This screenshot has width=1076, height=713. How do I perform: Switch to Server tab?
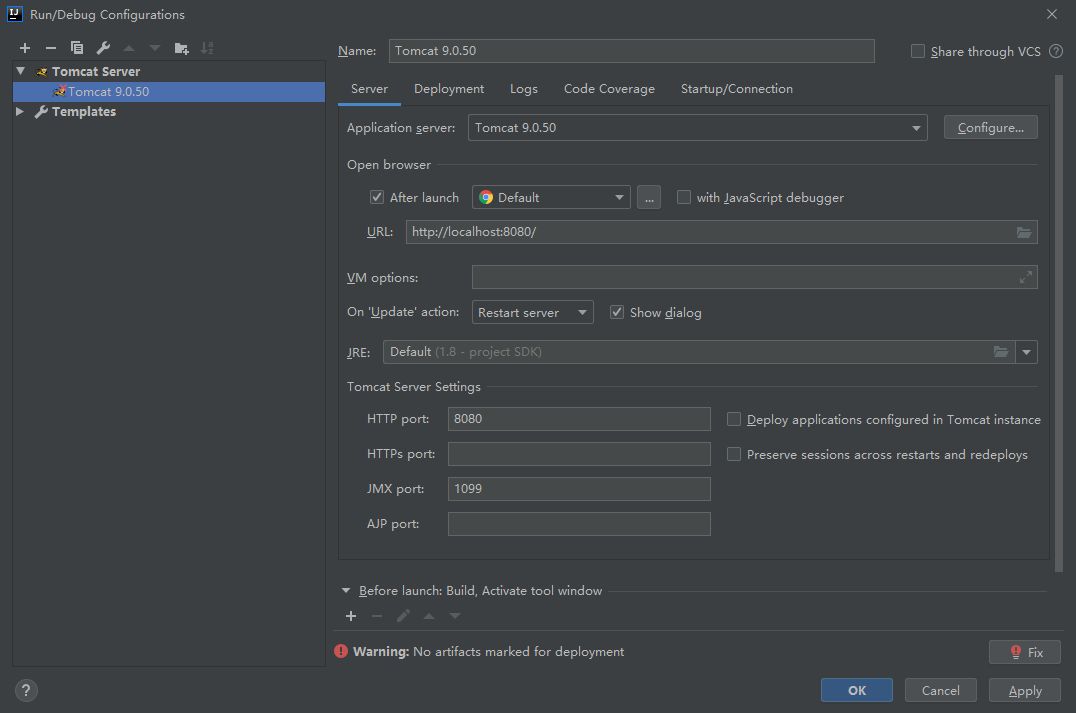[369, 89]
